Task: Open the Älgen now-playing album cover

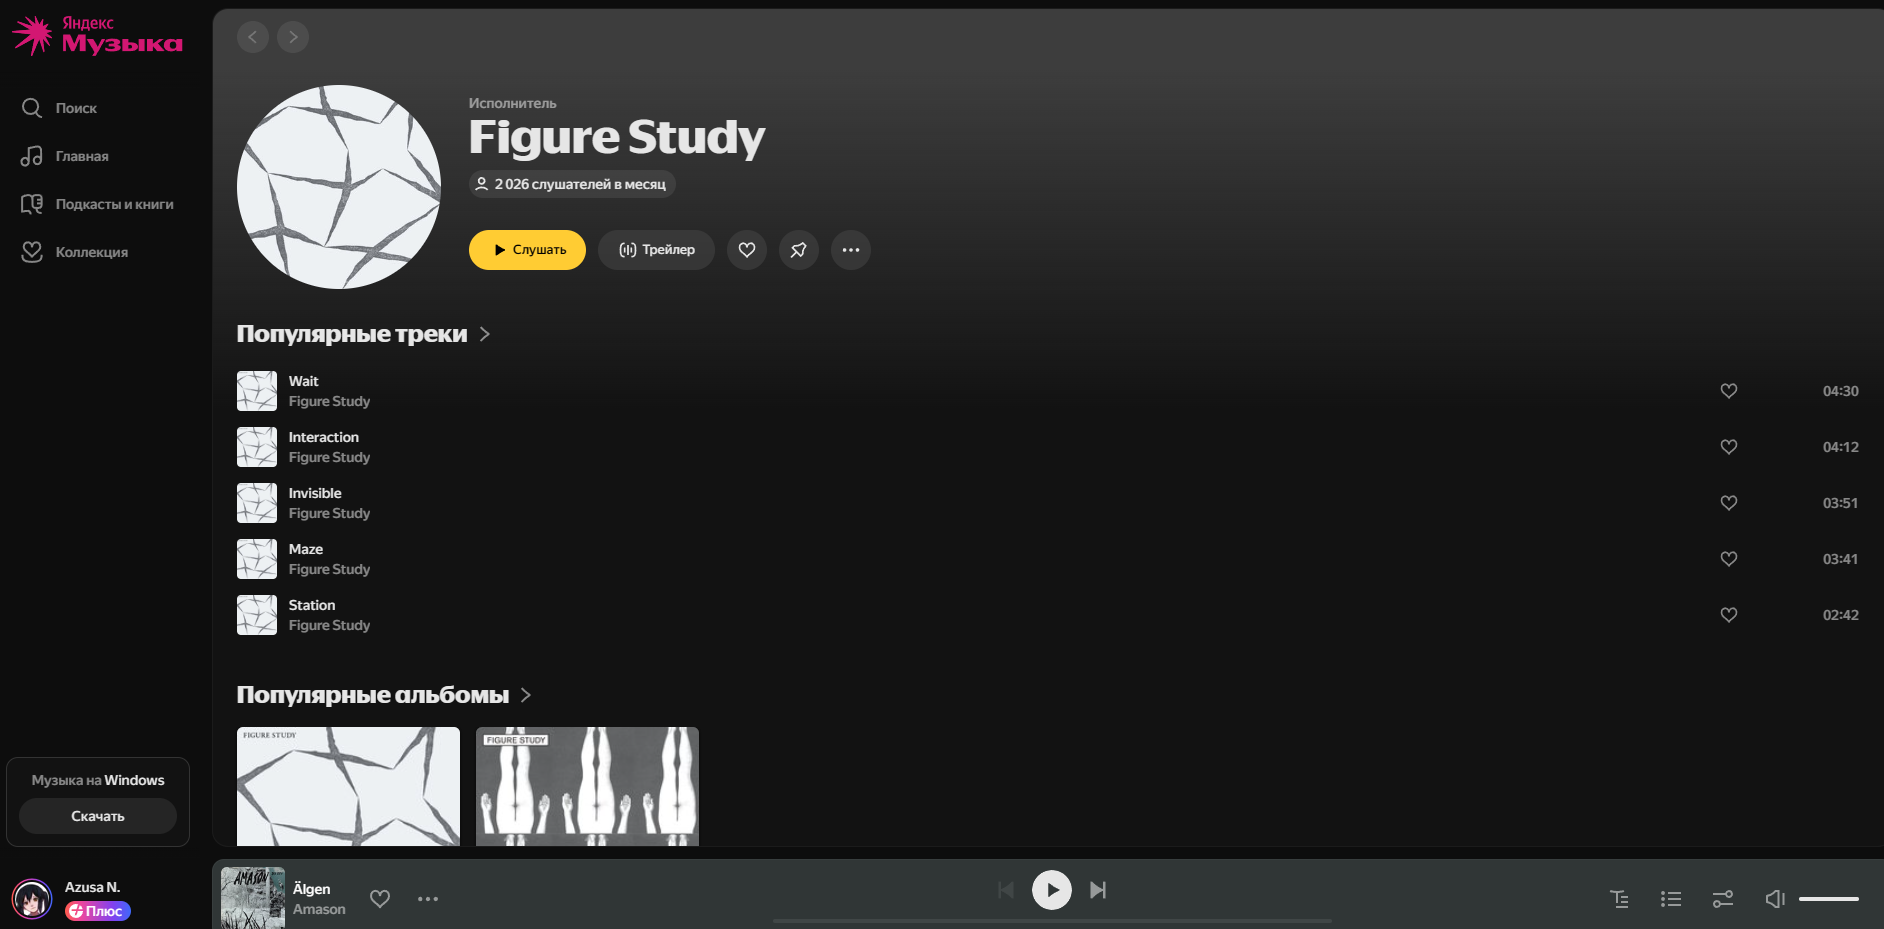Action: coord(253,898)
